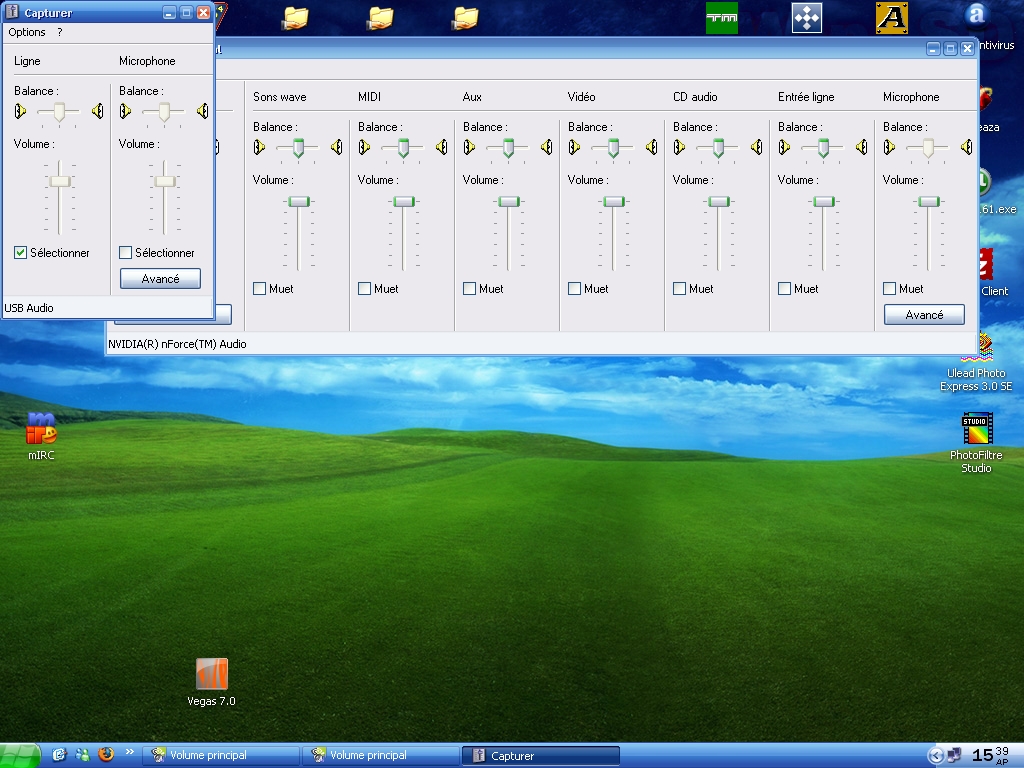Enable Muet for CD audio
1024x768 pixels.
point(679,289)
